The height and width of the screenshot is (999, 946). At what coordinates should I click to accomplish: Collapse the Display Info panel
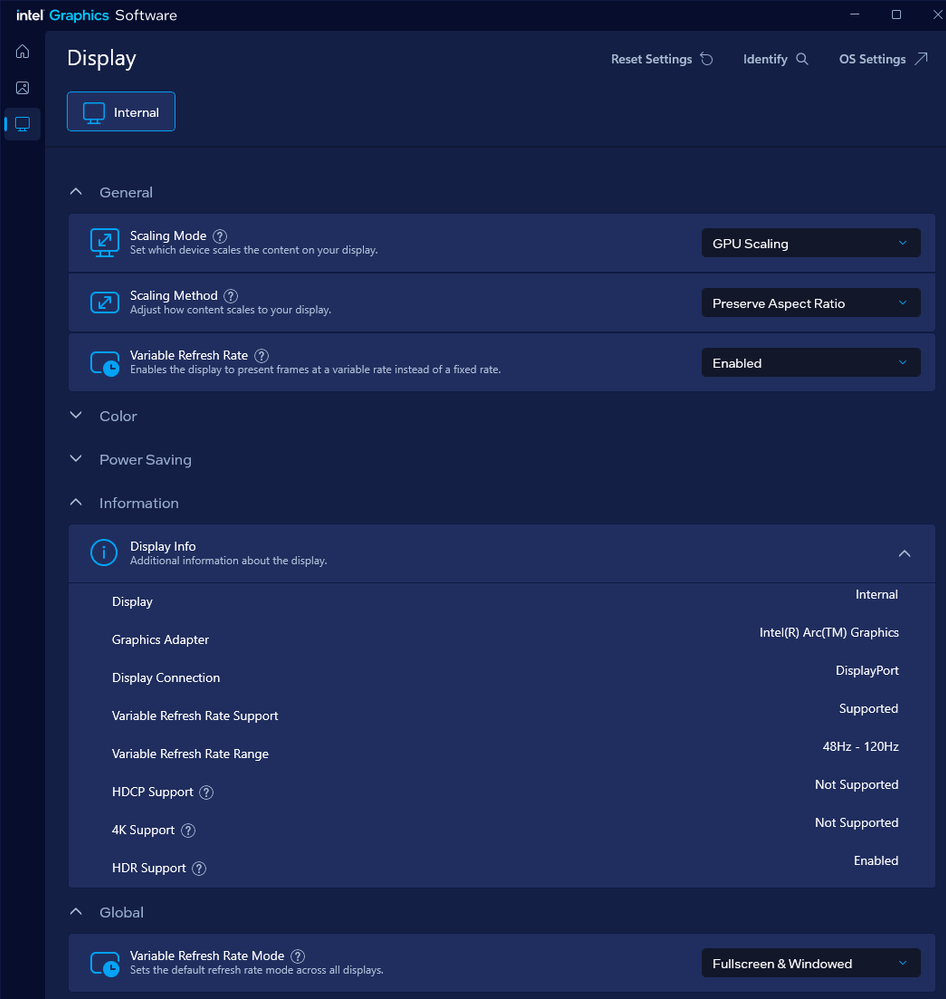tap(904, 554)
